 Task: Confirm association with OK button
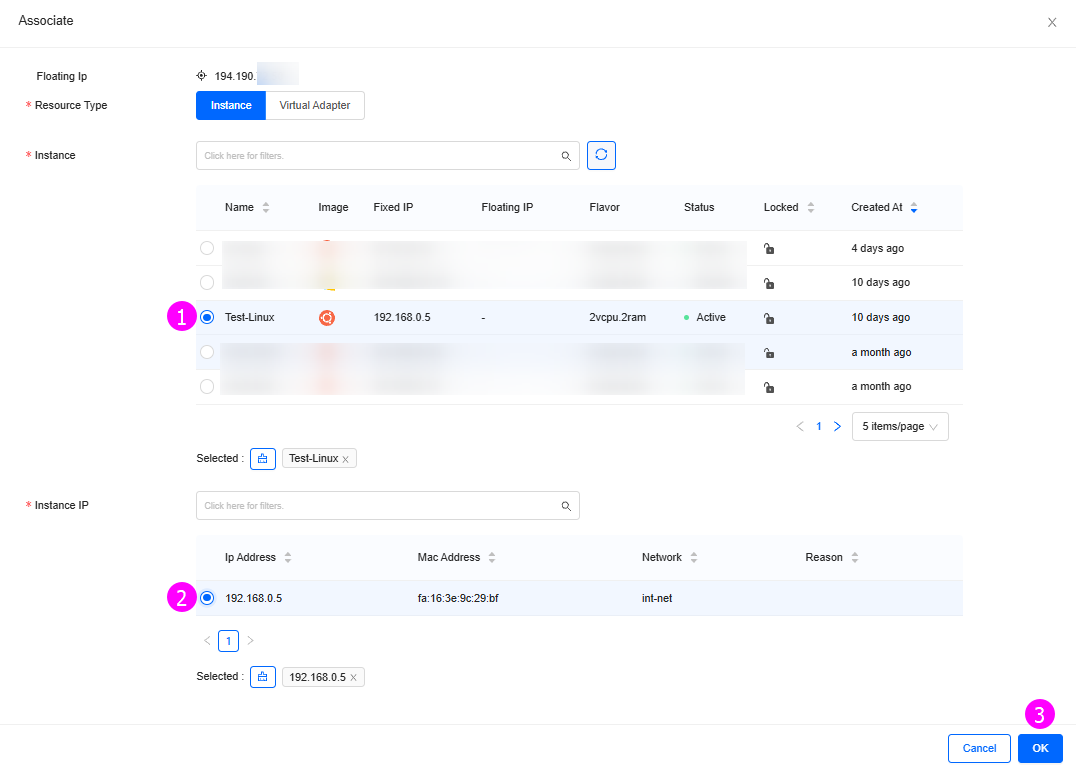coord(1040,748)
